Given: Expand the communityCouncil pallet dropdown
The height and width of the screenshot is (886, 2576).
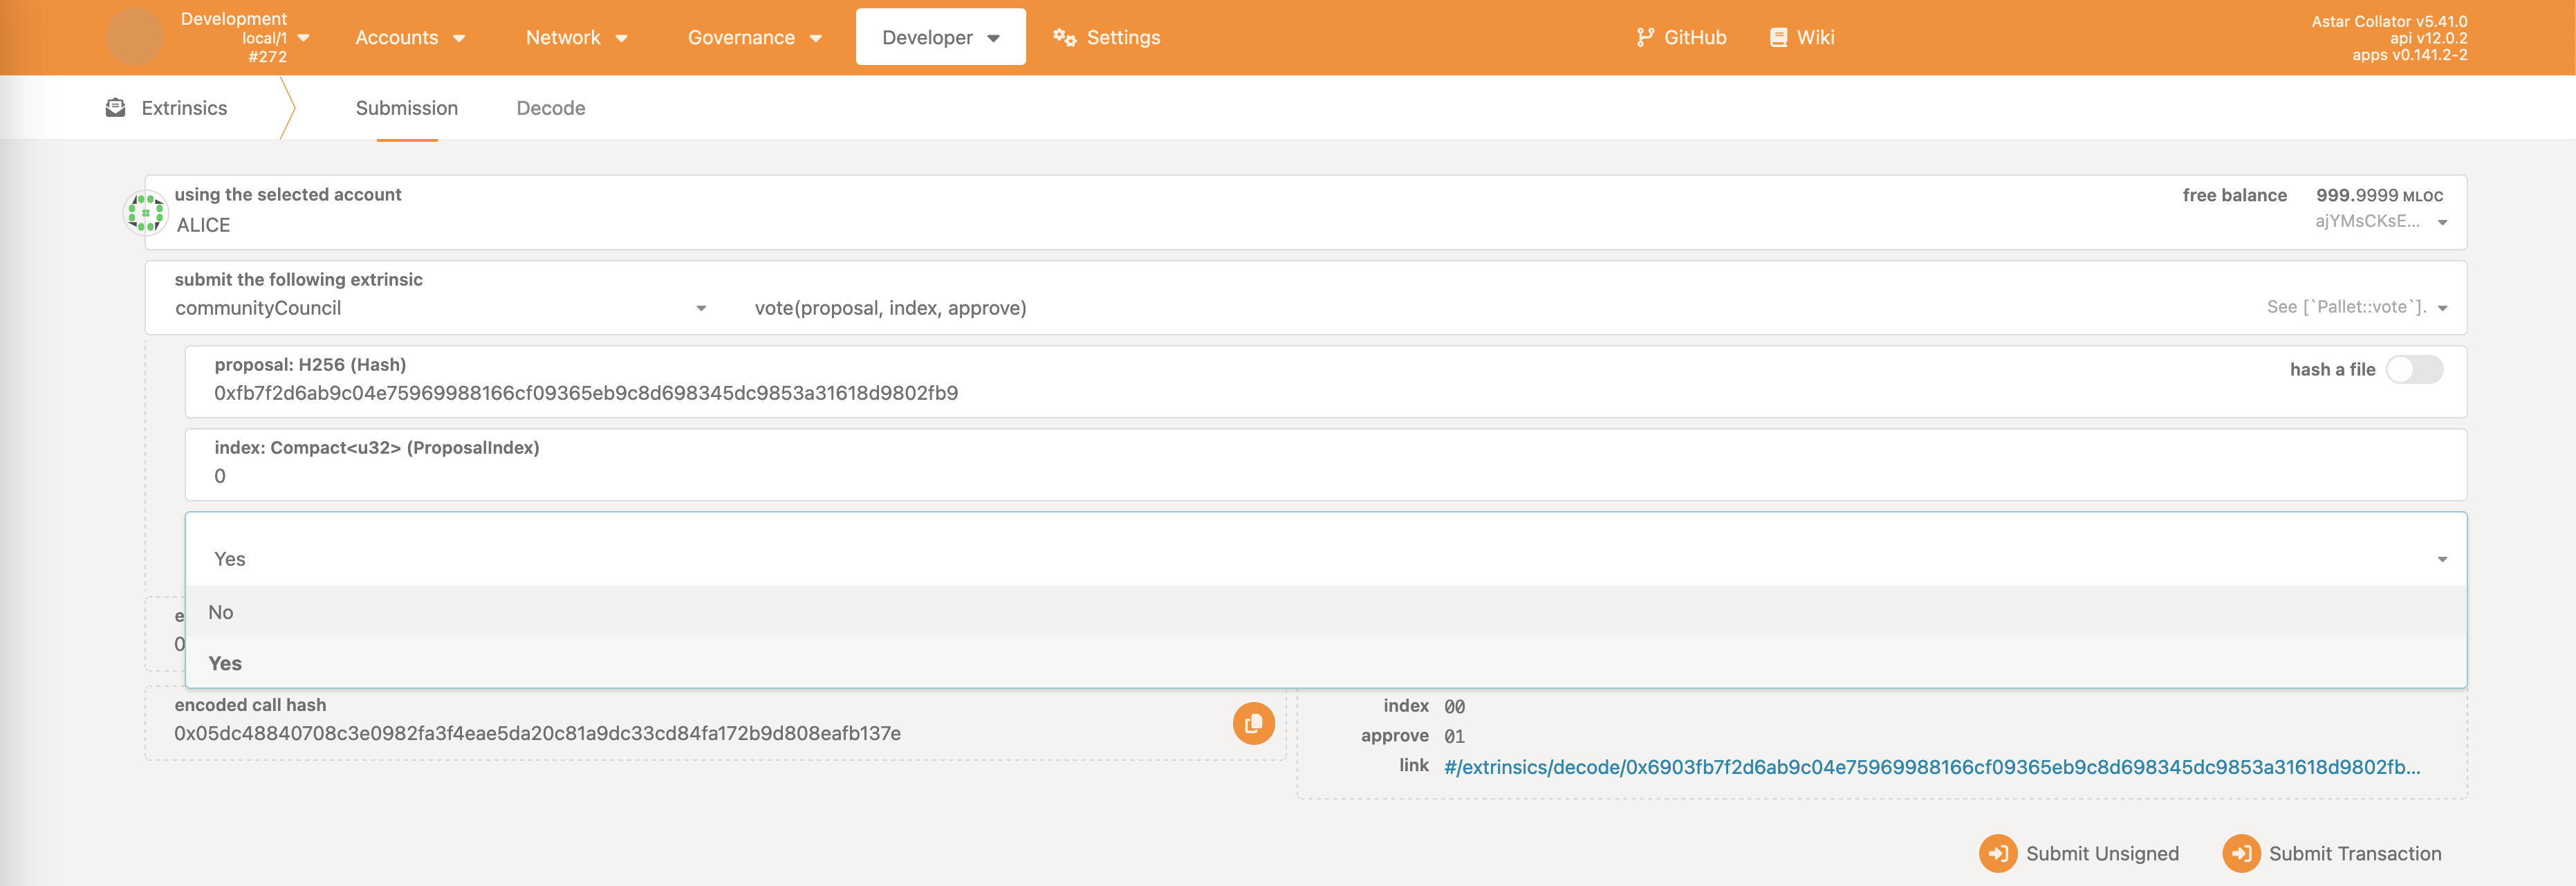Looking at the screenshot, I should click(x=436, y=307).
